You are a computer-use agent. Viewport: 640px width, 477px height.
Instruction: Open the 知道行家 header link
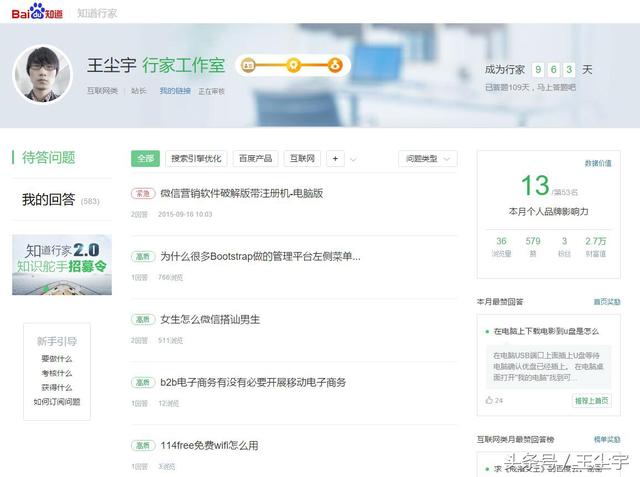point(97,13)
